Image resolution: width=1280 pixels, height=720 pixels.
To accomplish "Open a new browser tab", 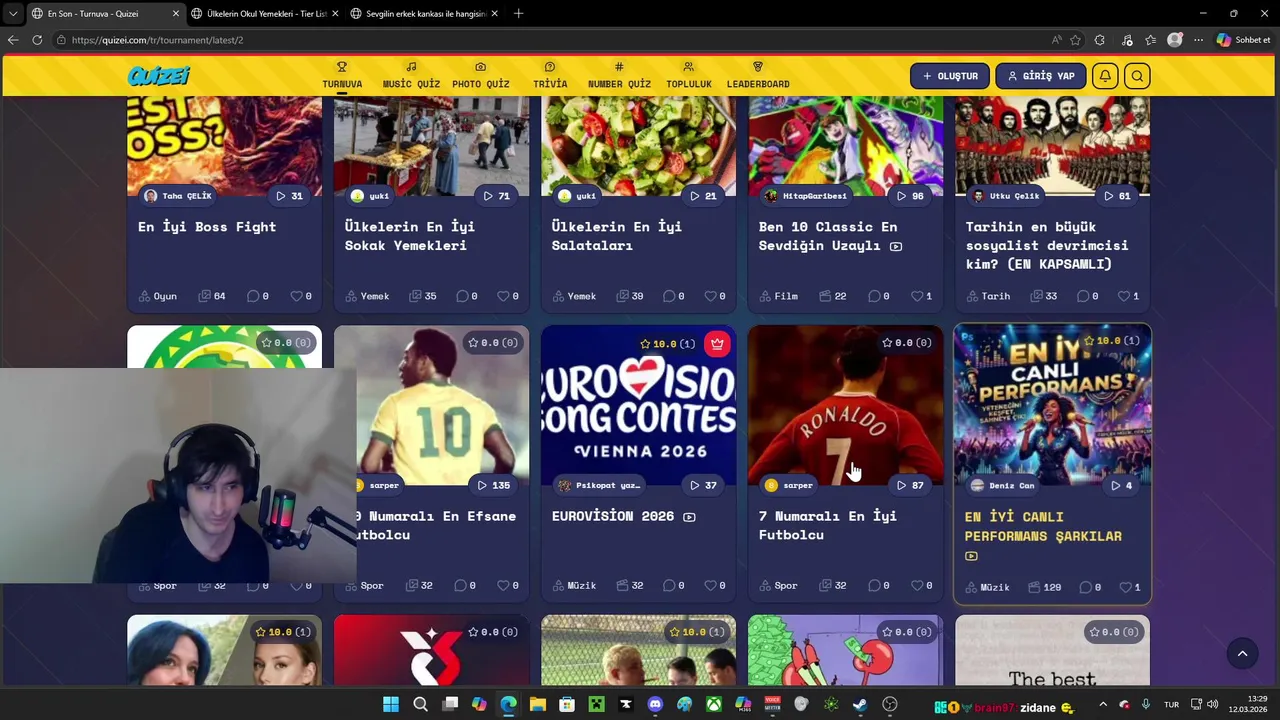I will [518, 14].
